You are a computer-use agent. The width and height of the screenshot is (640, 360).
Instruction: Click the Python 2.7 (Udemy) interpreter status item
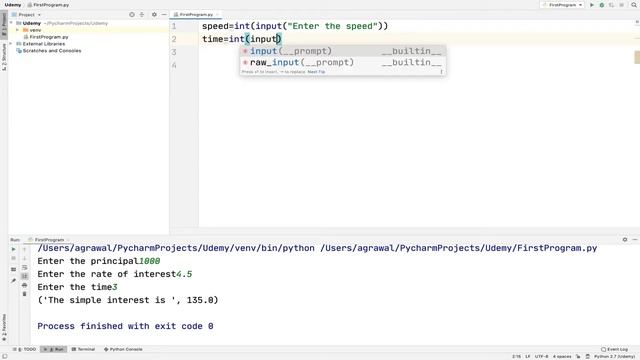tap(614, 356)
